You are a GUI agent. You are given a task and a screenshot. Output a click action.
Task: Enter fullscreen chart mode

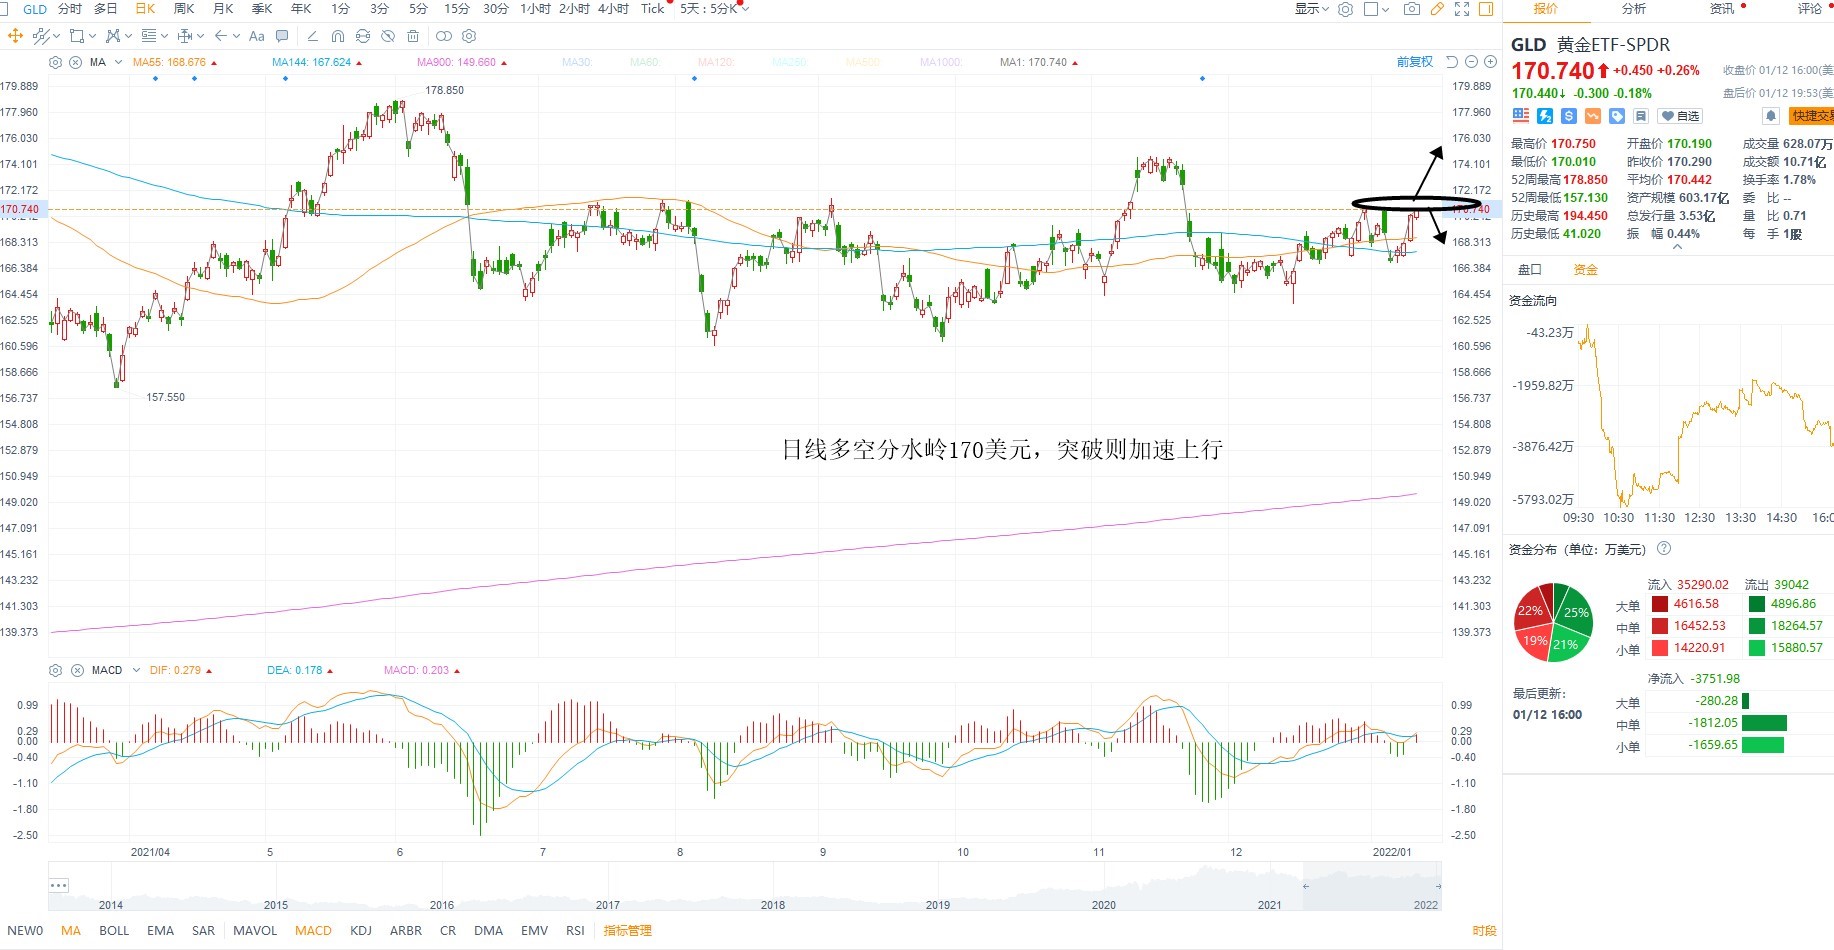pos(1462,9)
